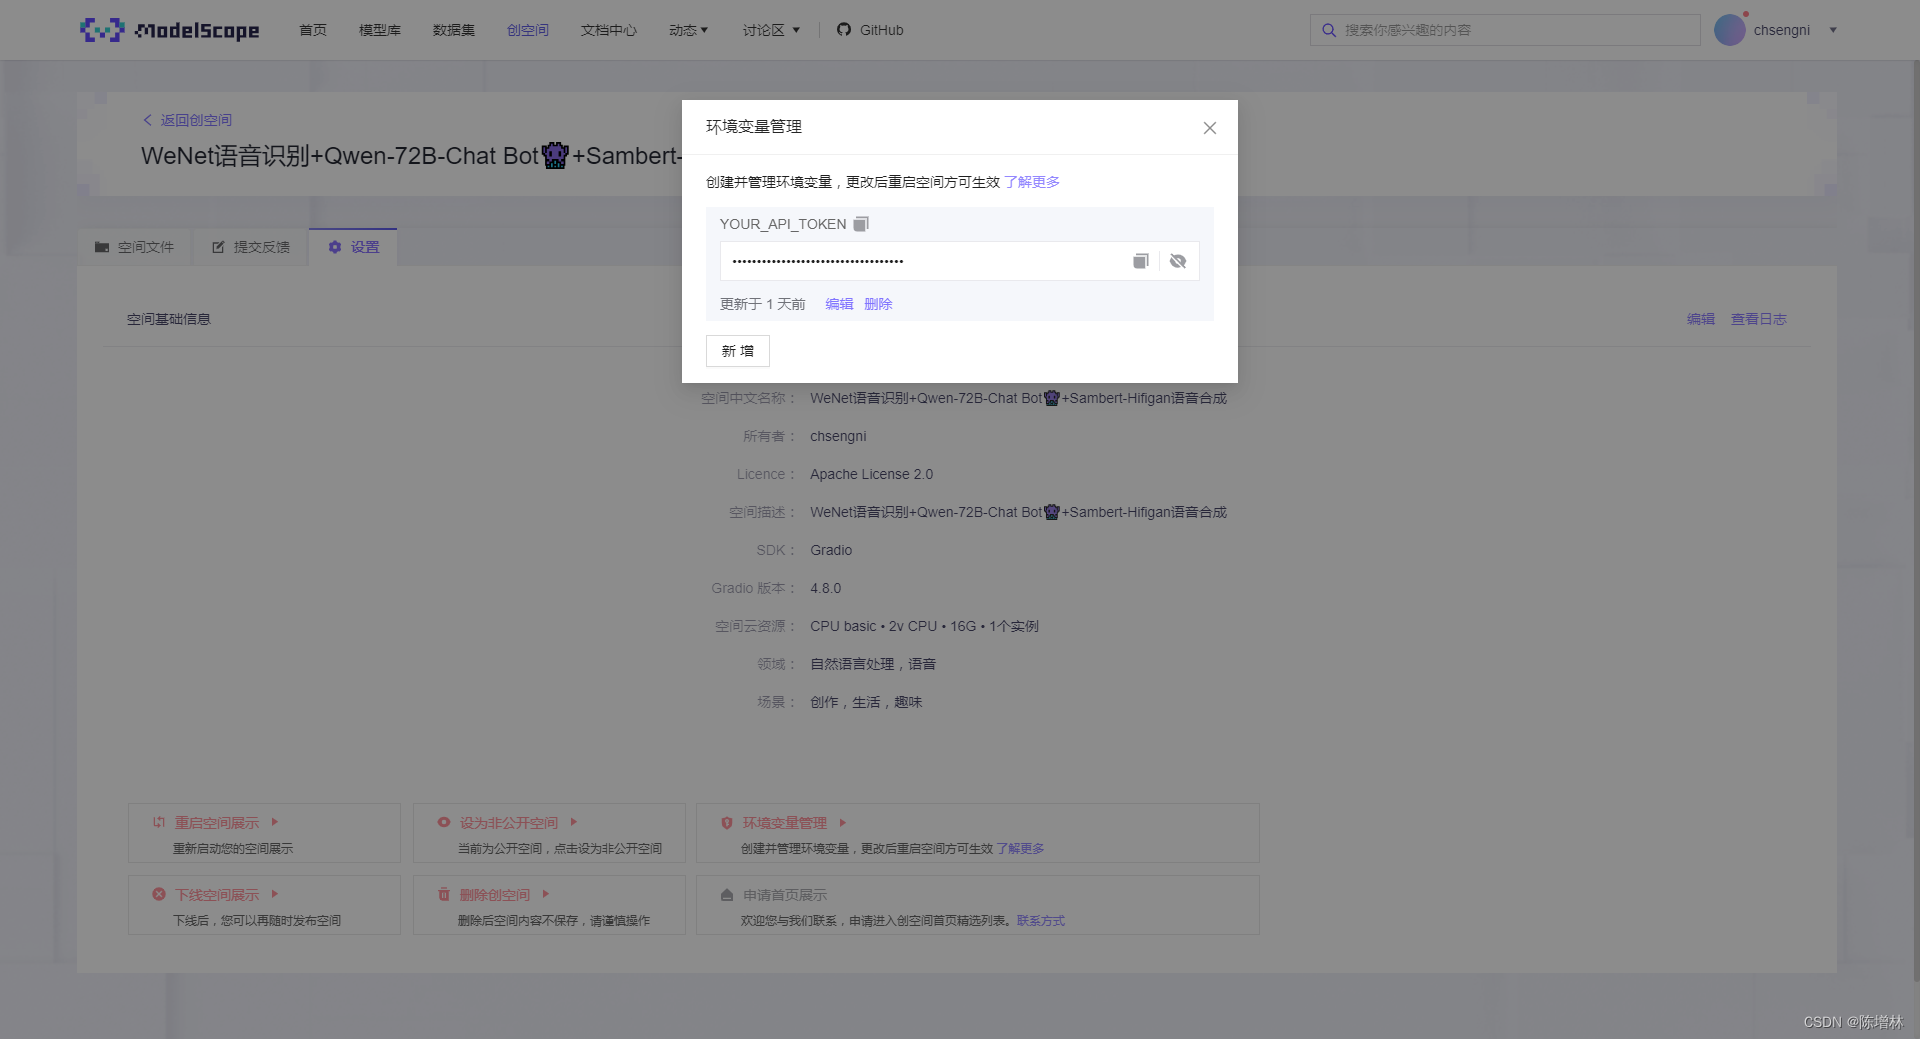Click the Gradio SDK value
The height and width of the screenshot is (1039, 1920).
click(x=831, y=550)
